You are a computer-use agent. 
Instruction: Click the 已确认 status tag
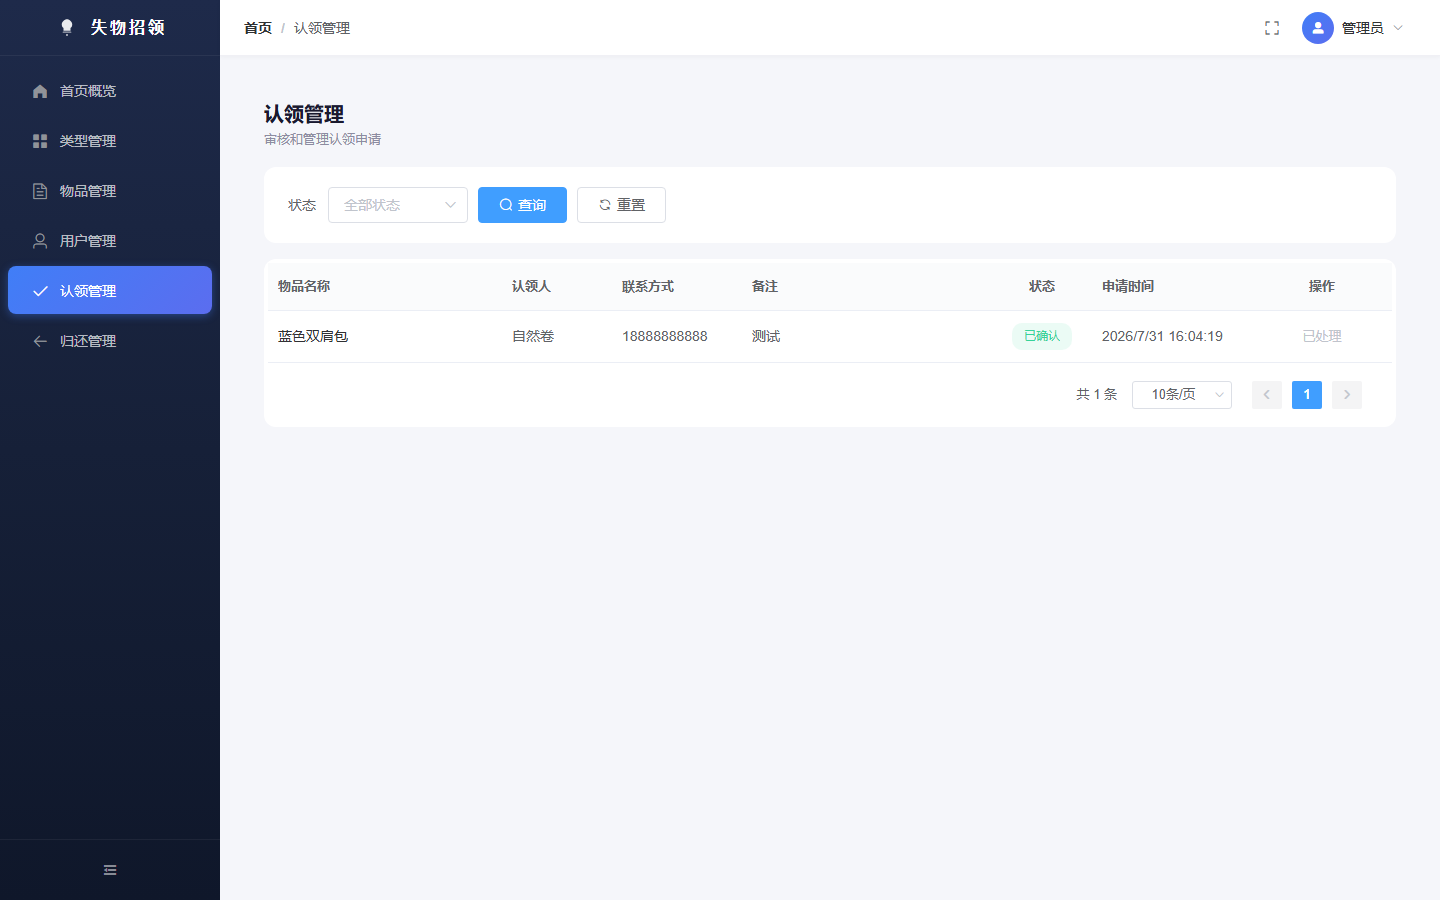(x=1042, y=336)
